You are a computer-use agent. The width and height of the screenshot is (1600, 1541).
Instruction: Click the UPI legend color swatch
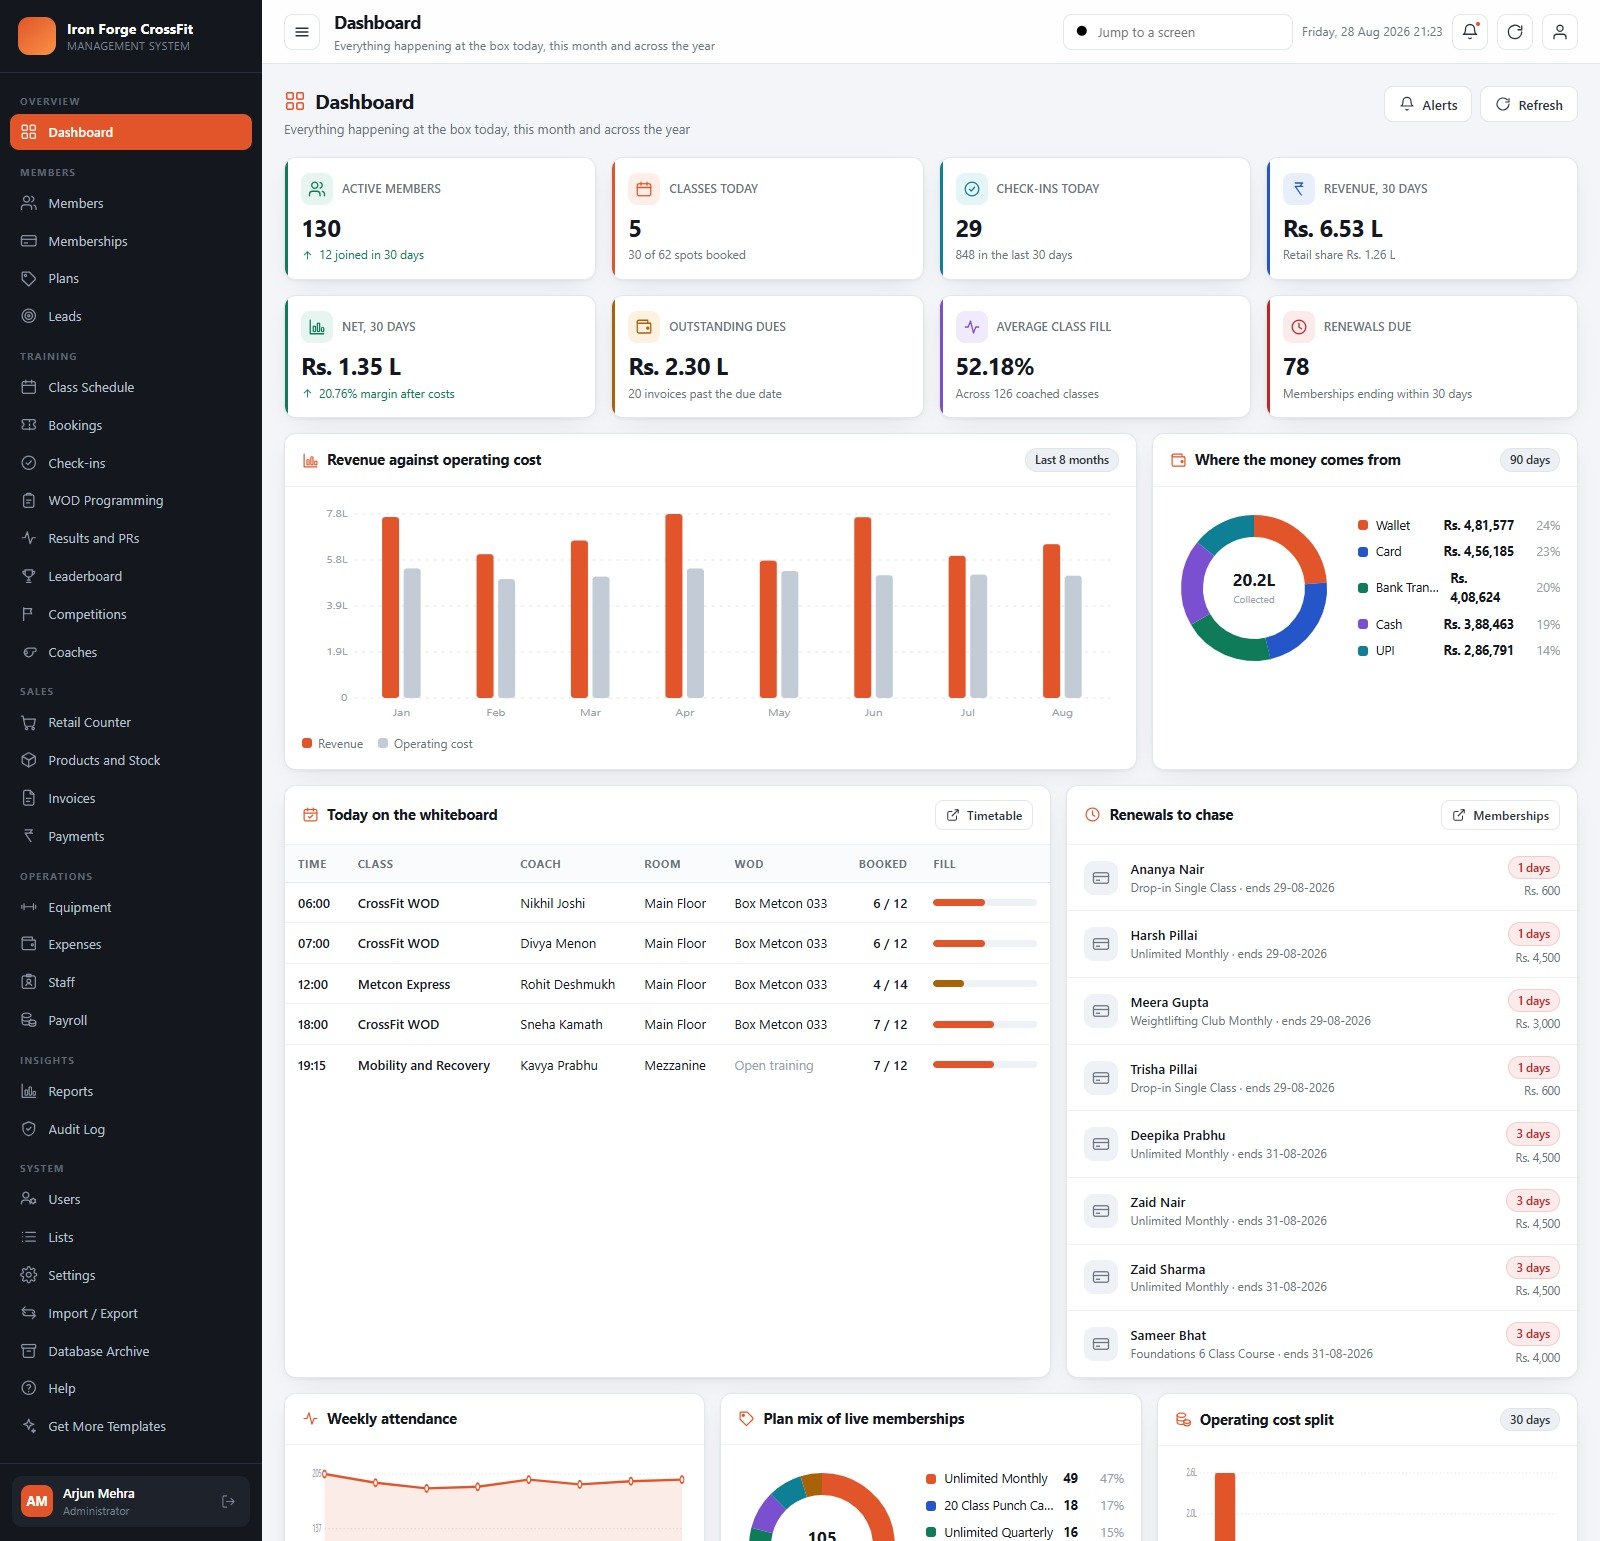[1363, 650]
